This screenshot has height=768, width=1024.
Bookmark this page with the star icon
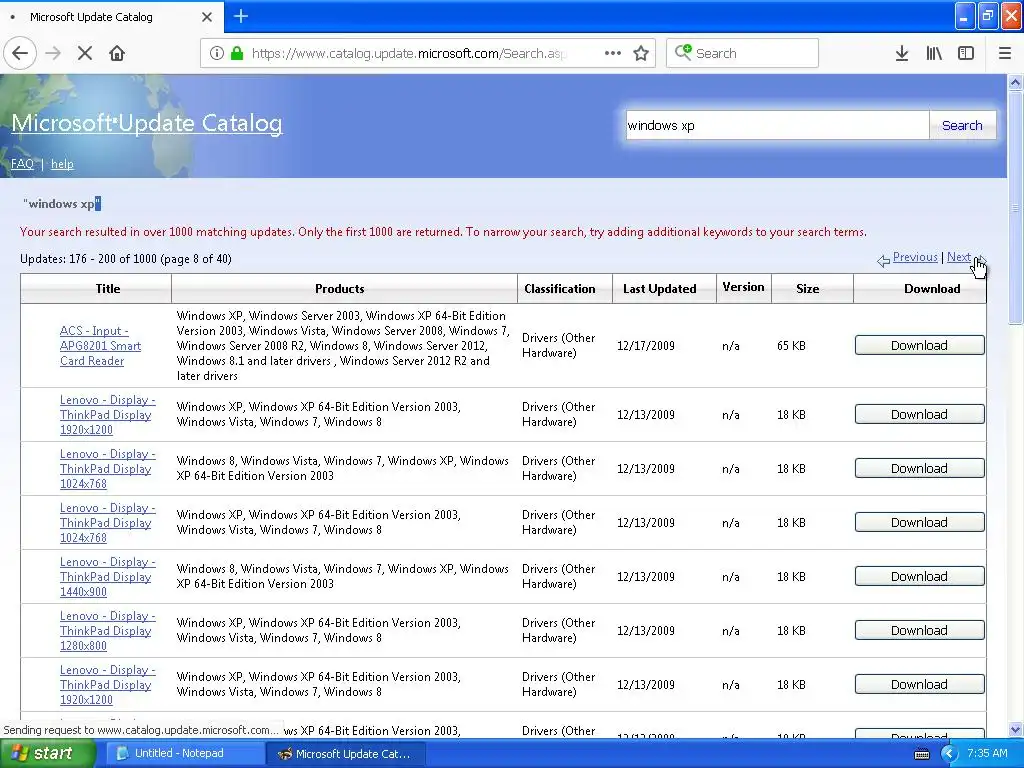pos(641,53)
